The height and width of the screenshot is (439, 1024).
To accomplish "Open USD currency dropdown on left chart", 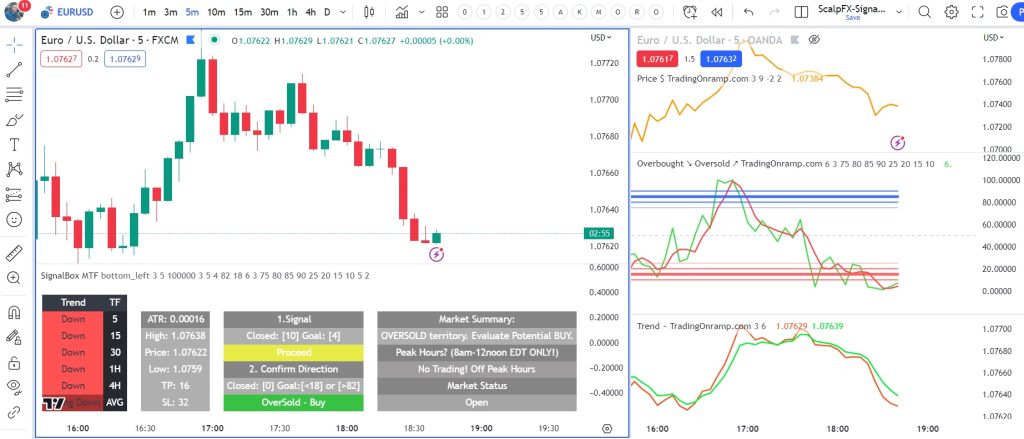I will click(x=601, y=38).
